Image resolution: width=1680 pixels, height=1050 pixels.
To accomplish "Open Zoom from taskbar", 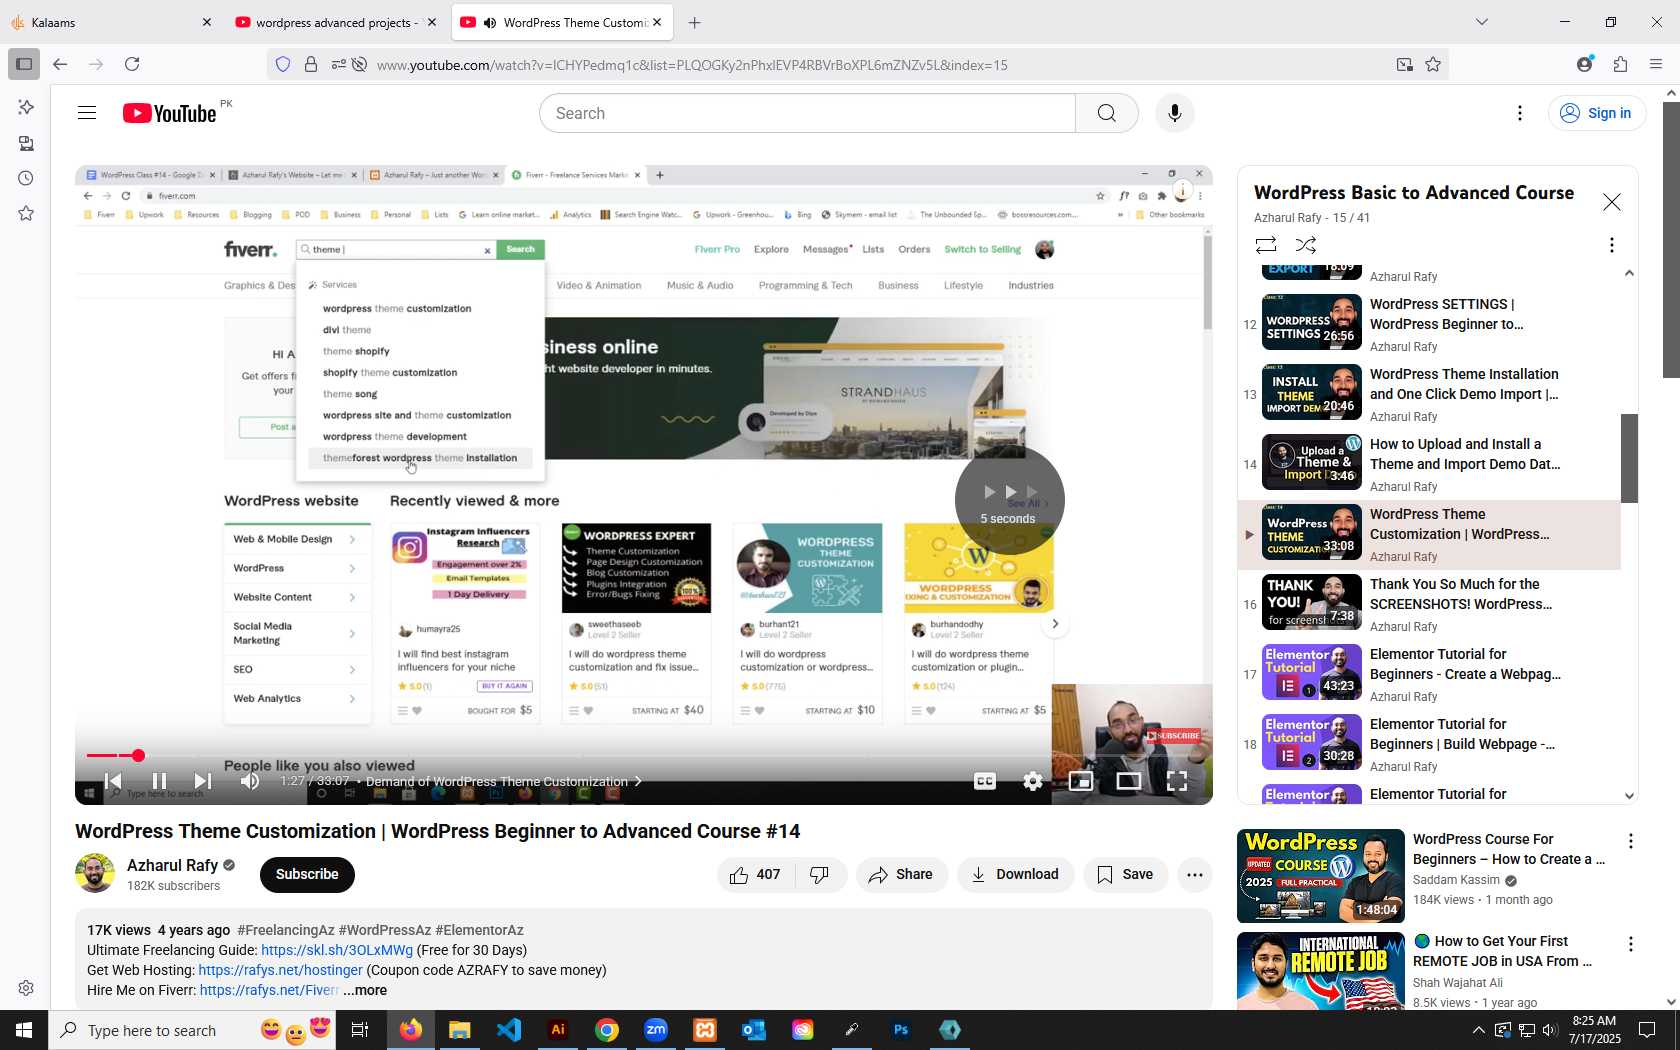I will click(656, 1030).
